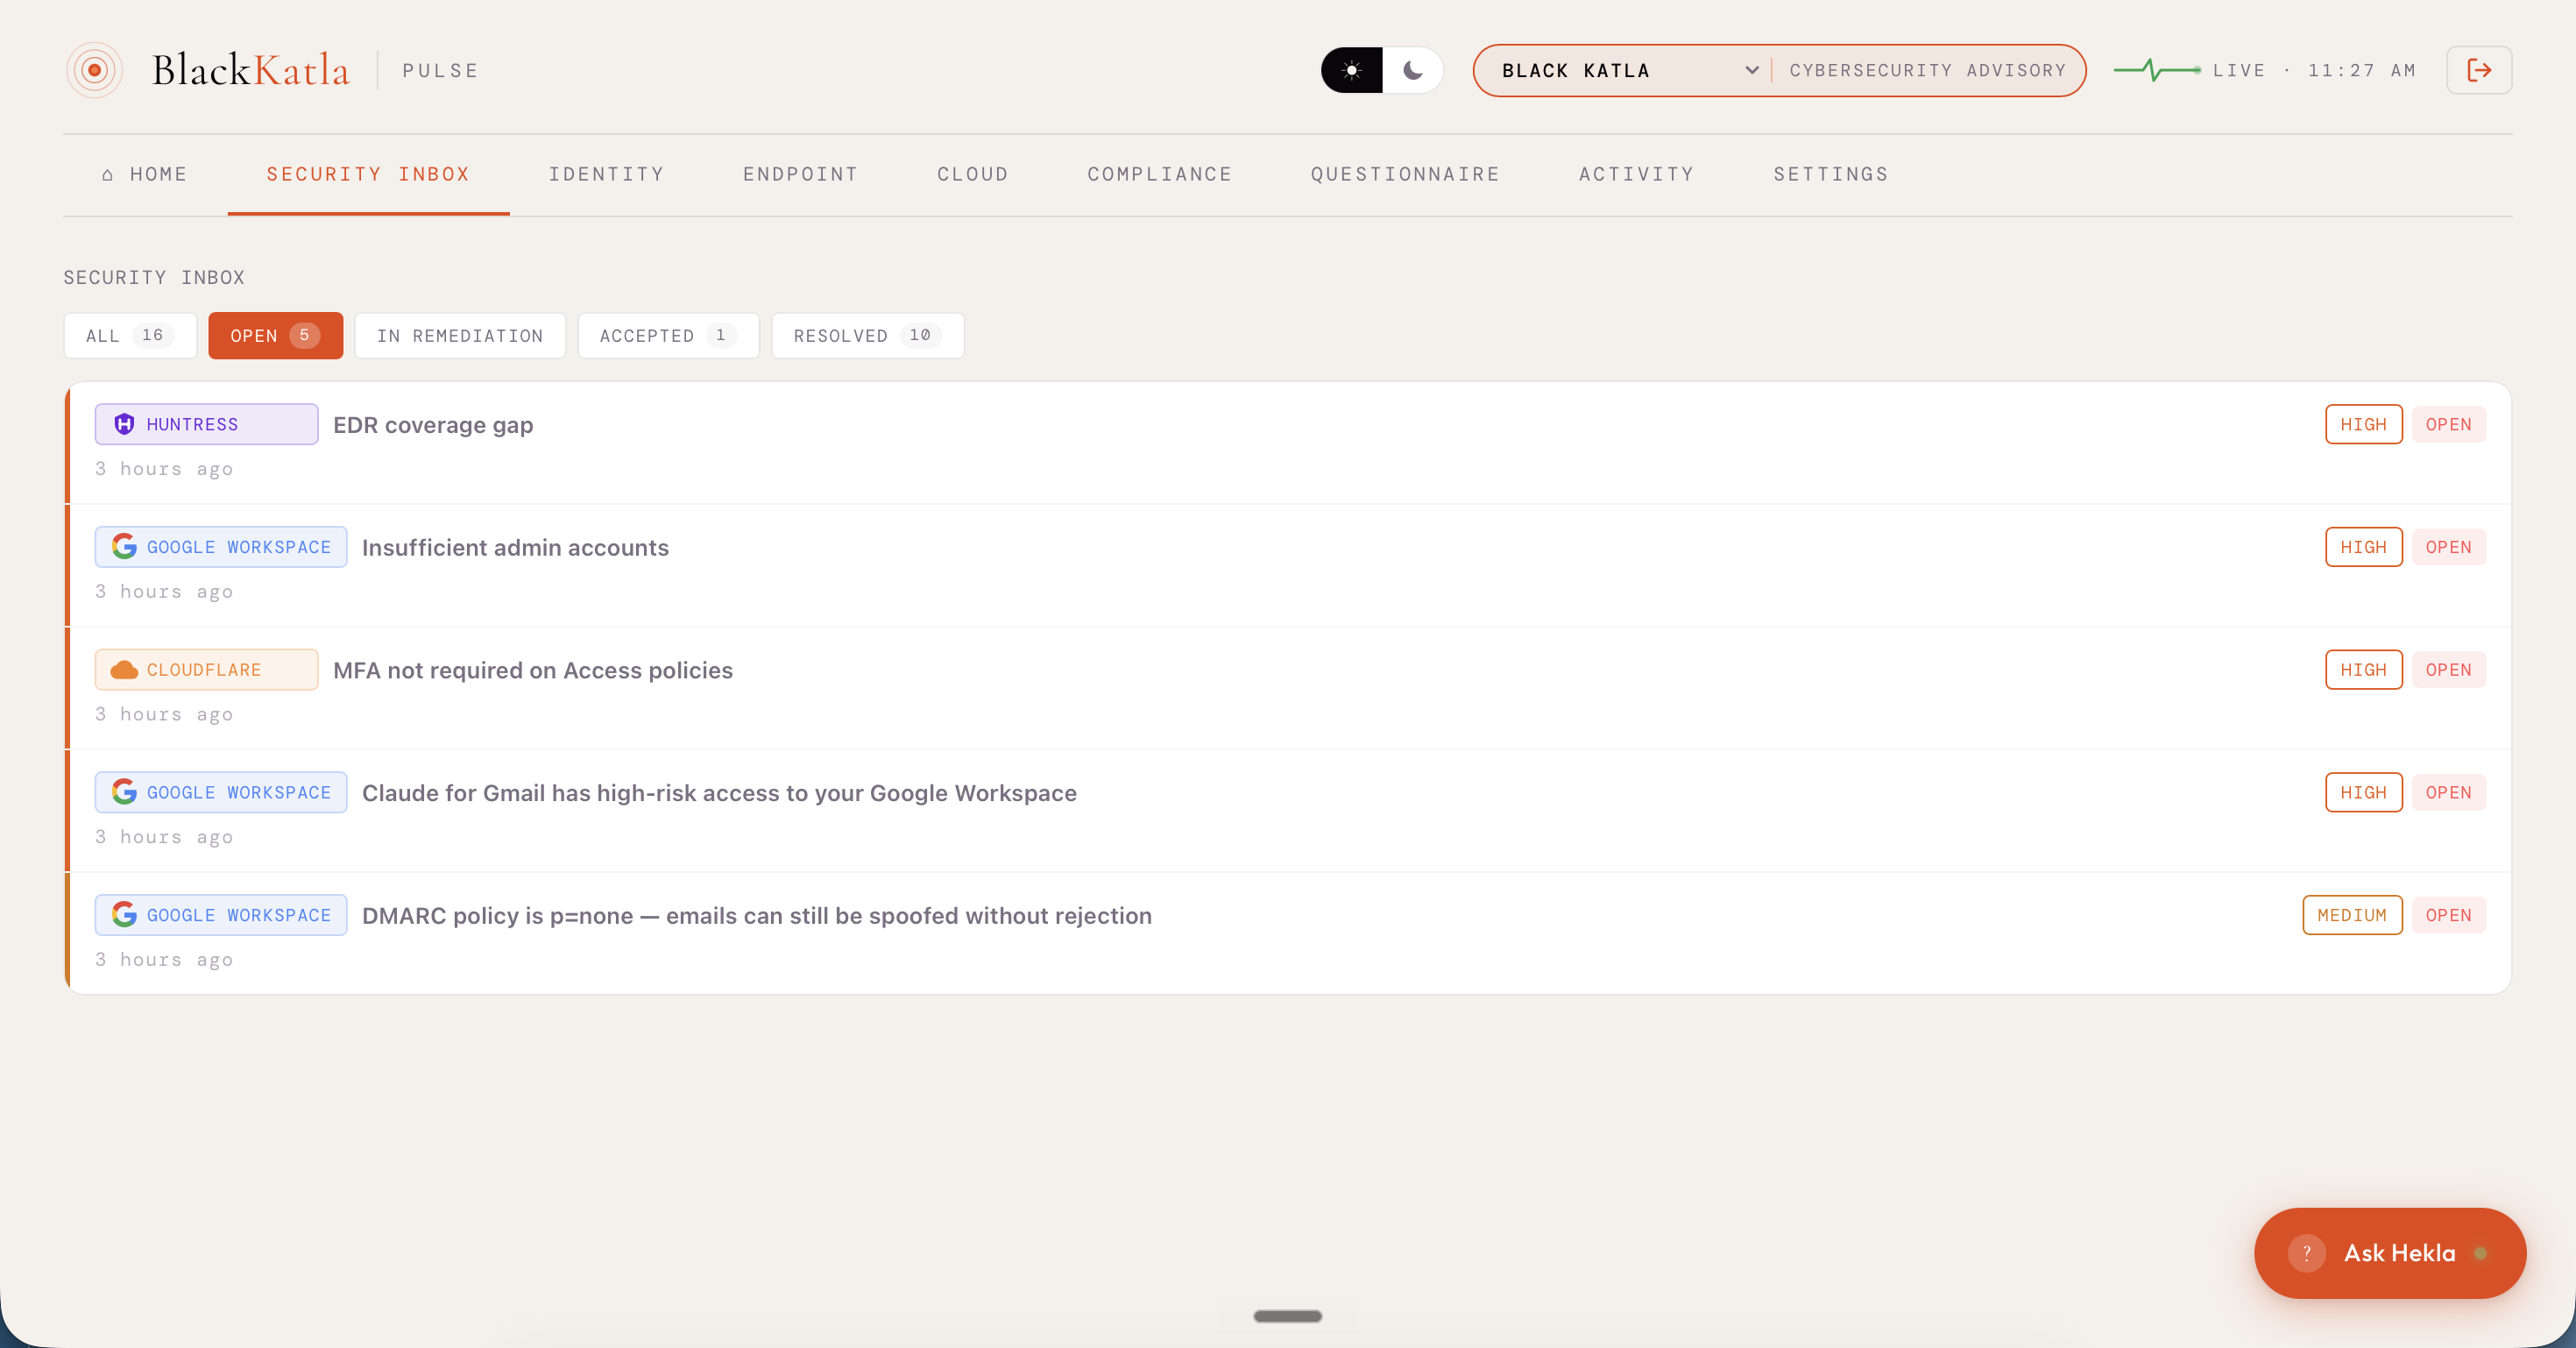Image resolution: width=2576 pixels, height=1348 pixels.
Task: Select the Open 5 filter
Action: click(x=275, y=335)
